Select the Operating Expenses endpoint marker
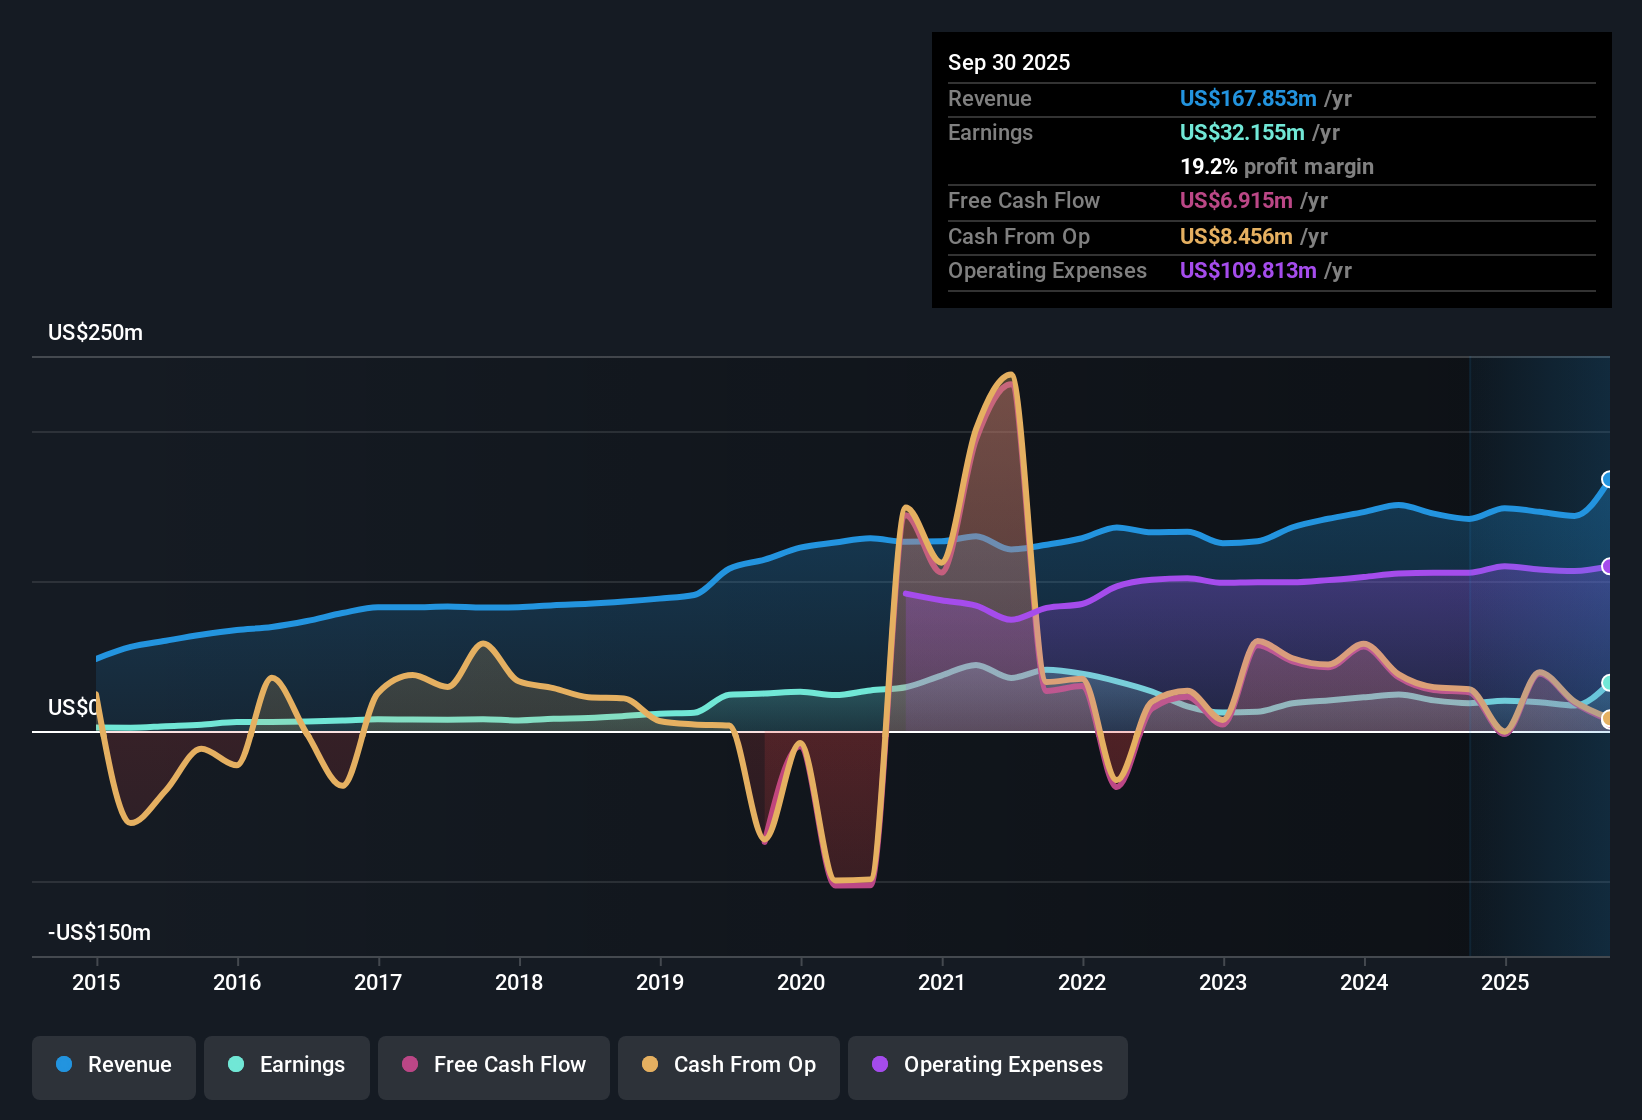The width and height of the screenshot is (1642, 1120). (1608, 565)
